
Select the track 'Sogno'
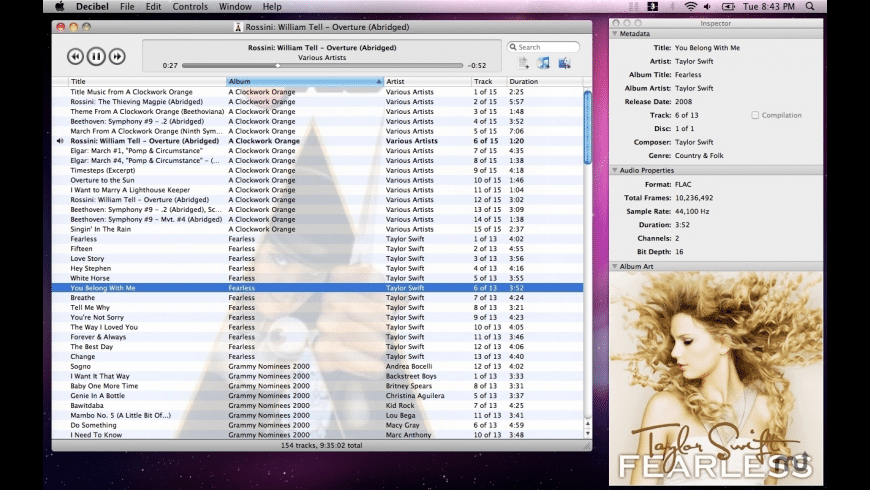click(317, 366)
